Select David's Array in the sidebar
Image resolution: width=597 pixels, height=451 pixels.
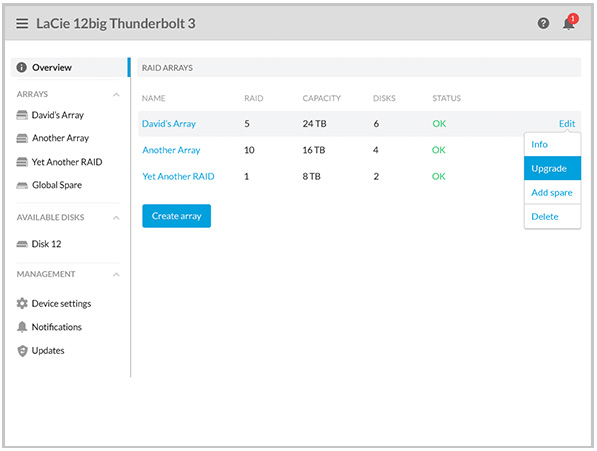pyautogui.click(x=57, y=115)
